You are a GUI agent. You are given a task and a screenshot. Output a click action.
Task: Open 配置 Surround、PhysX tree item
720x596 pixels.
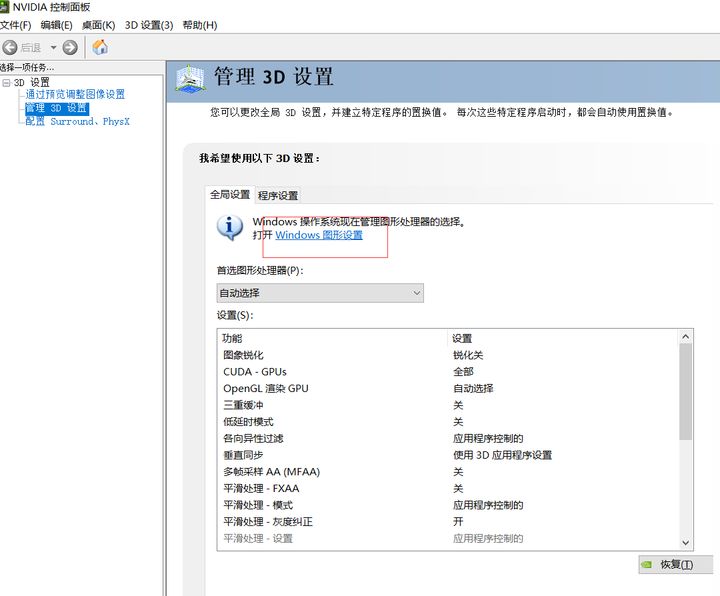77,122
